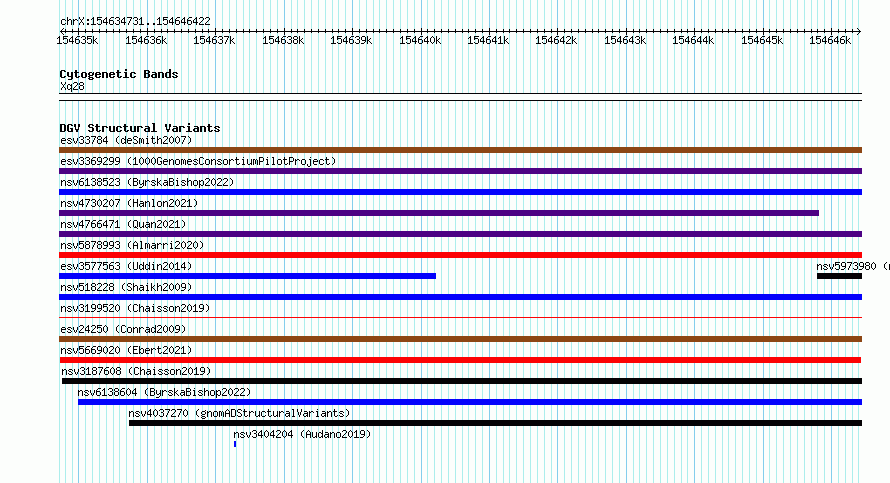Click nsv4730207 (Hanlon2021) label
The height and width of the screenshot is (483, 890).
point(129,203)
